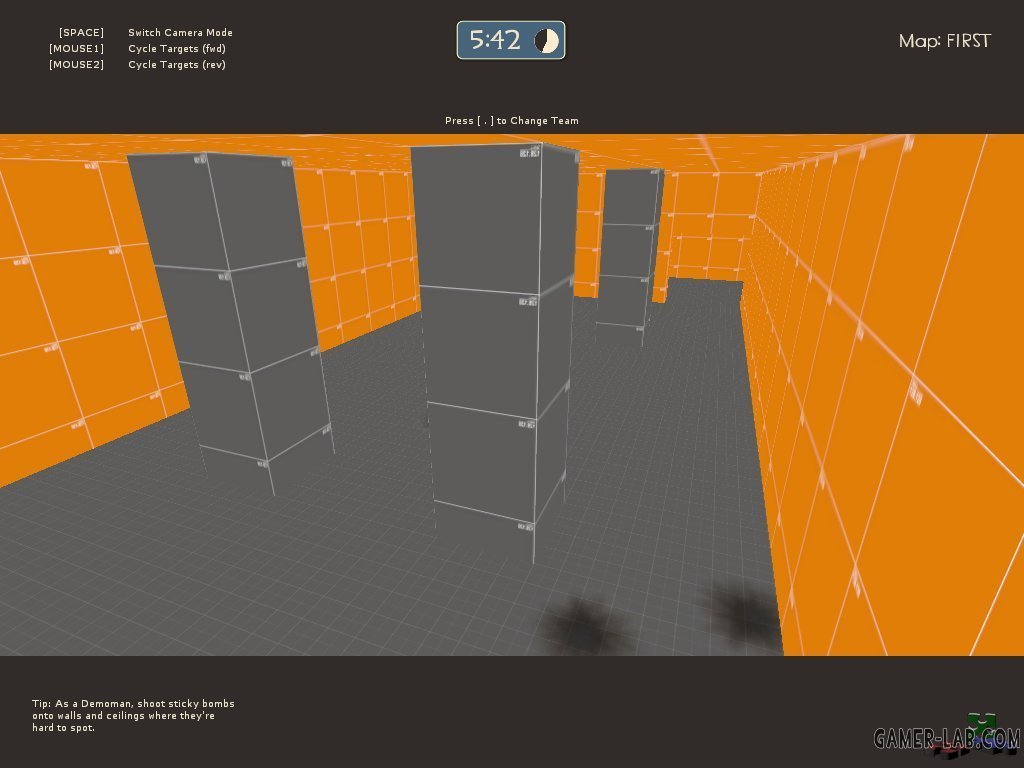Viewport: 1024px width, 768px height.
Task: Click 'Cycle Targets (rev)' text
Action: tap(177, 65)
